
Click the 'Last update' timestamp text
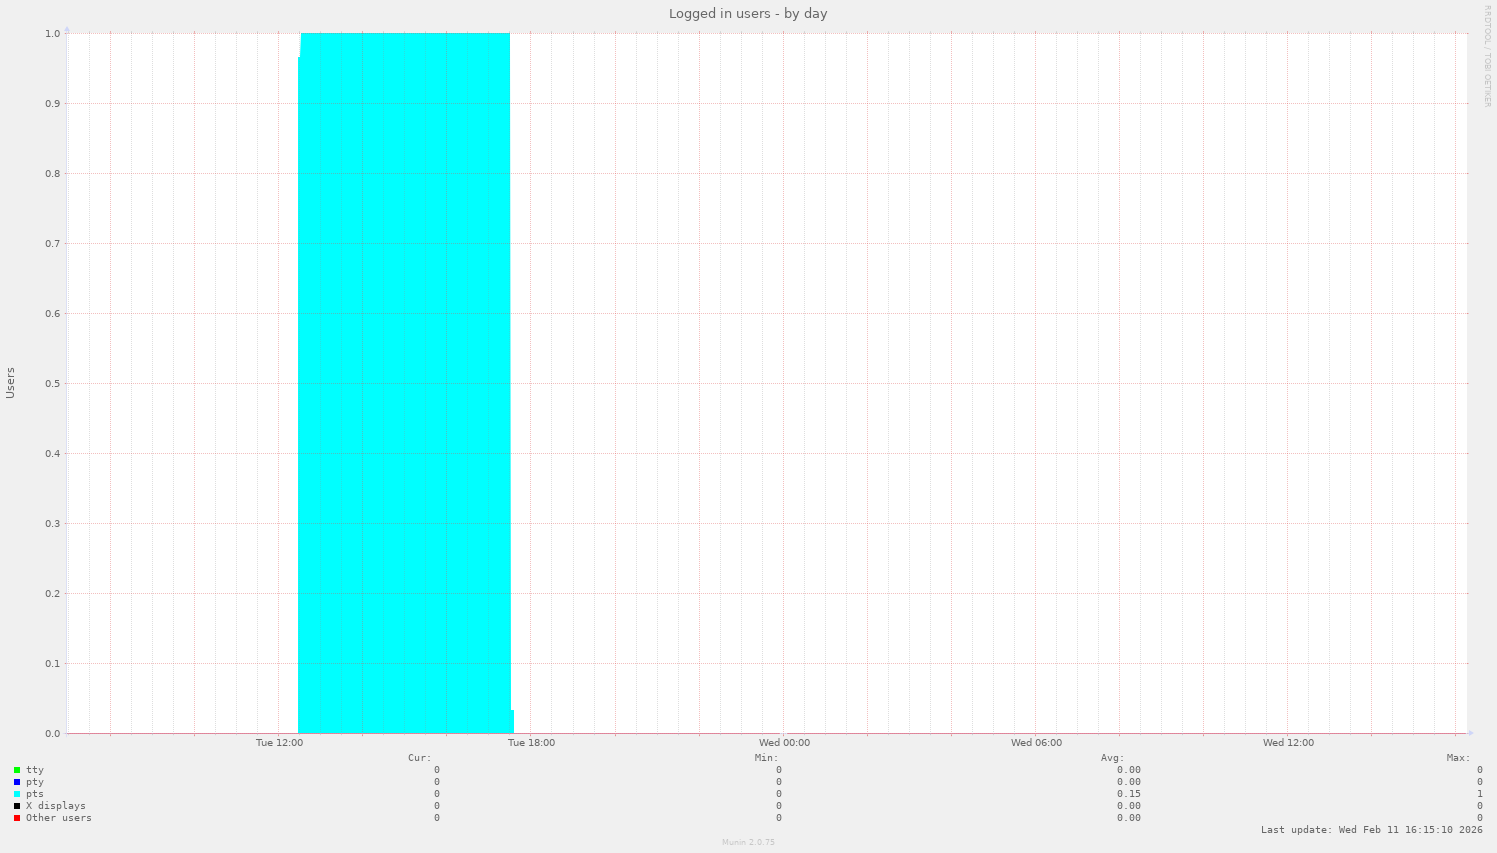click(x=1371, y=830)
